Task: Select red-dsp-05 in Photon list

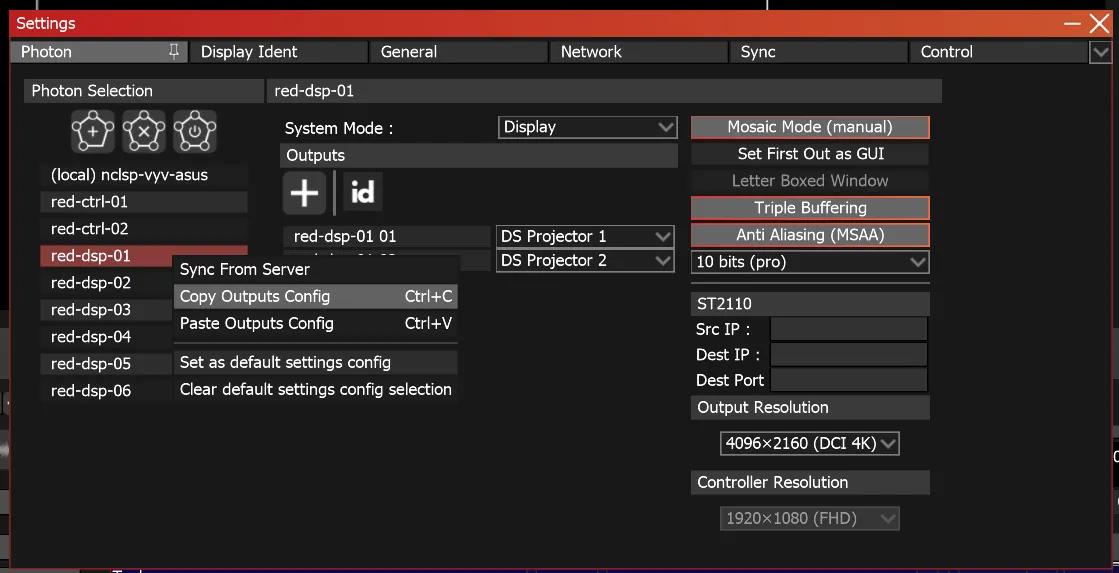Action: click(x=107, y=364)
